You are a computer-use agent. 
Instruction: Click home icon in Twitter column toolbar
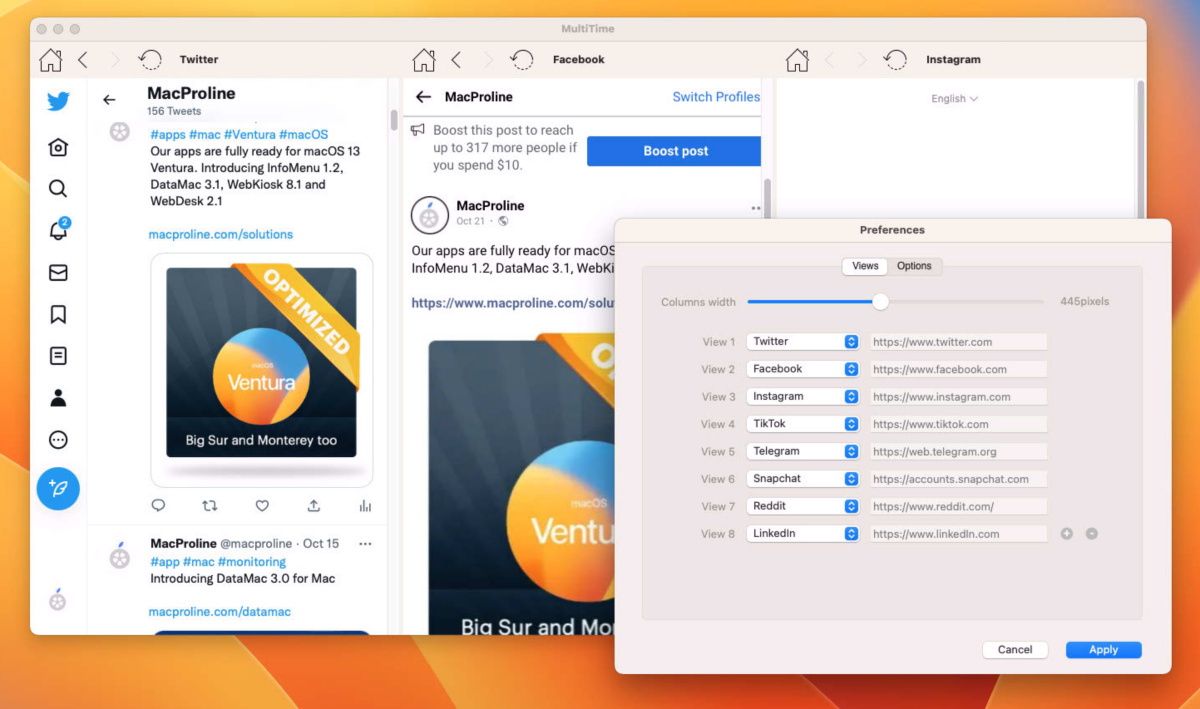(50, 60)
